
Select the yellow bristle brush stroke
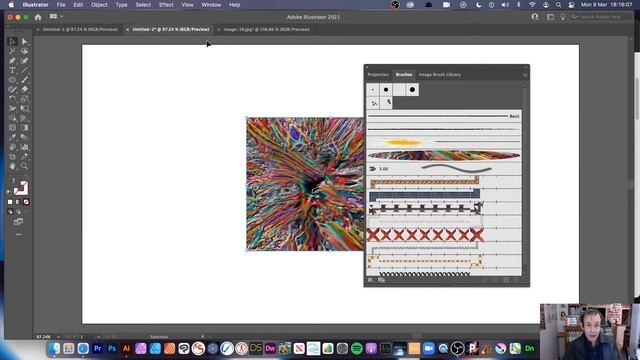point(444,142)
